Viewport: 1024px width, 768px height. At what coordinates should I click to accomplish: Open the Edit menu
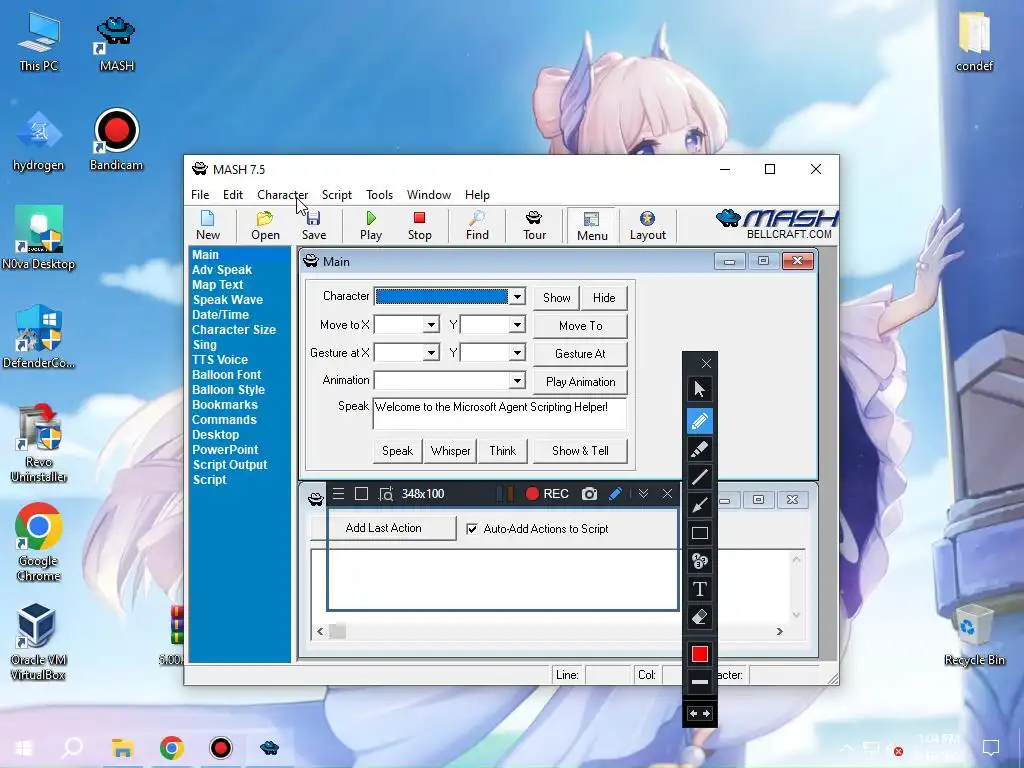[232, 195]
